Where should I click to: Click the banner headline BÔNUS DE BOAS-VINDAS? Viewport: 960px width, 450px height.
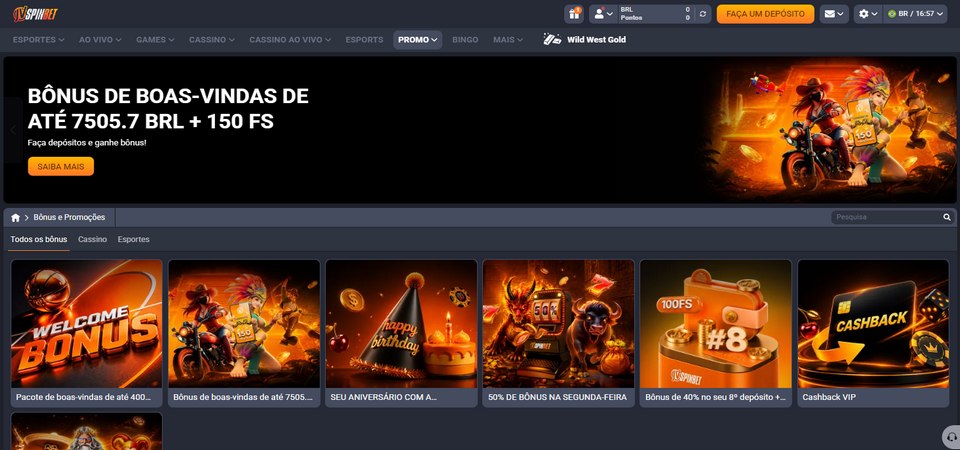click(168, 109)
